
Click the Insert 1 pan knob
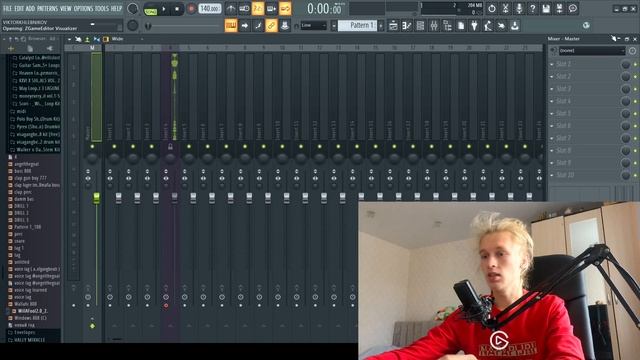(x=114, y=158)
